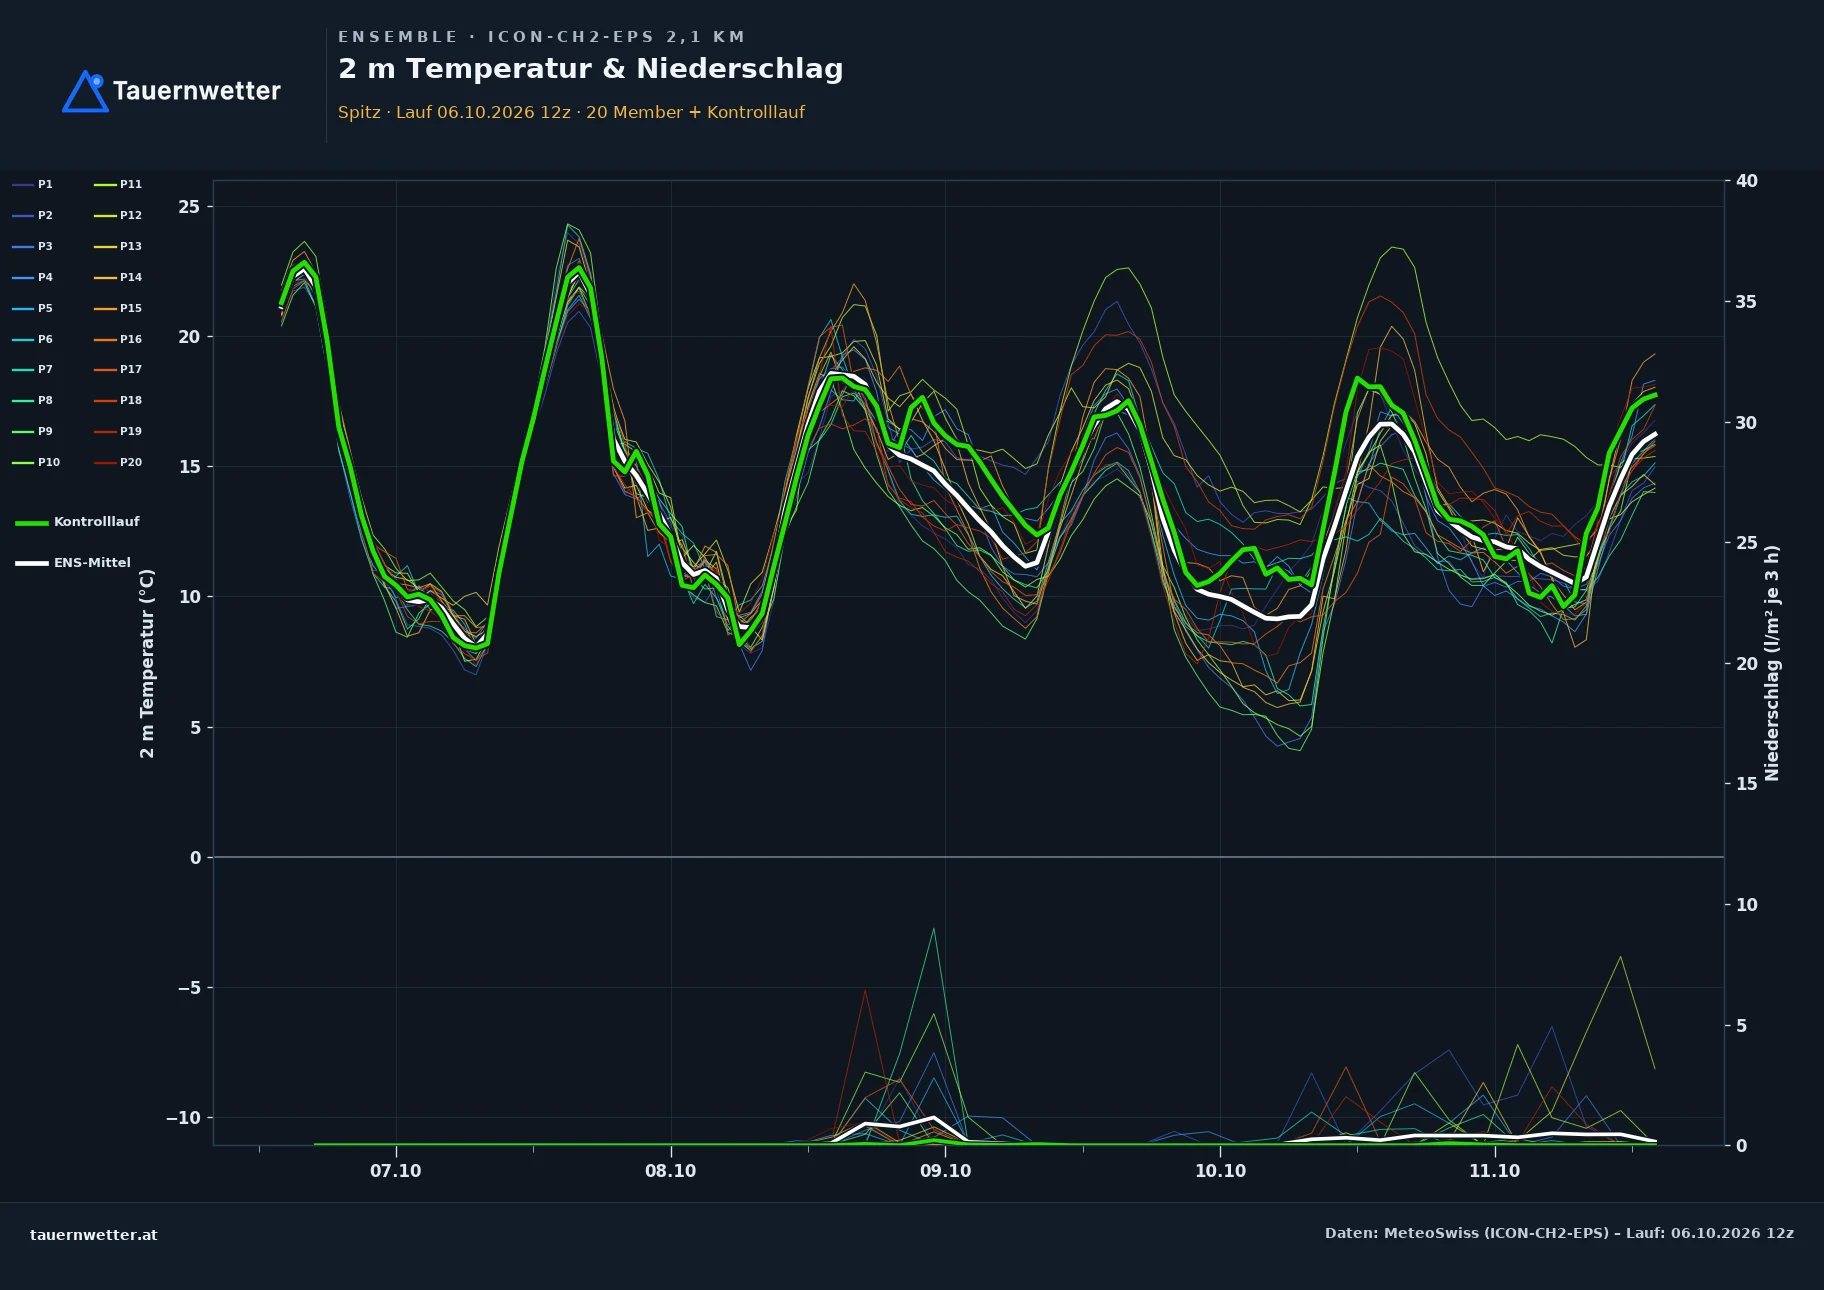
Task: Click the 'ENSEMBLE · ICON-CH2-EPS 2,1 KM' header
Action: click(x=541, y=37)
